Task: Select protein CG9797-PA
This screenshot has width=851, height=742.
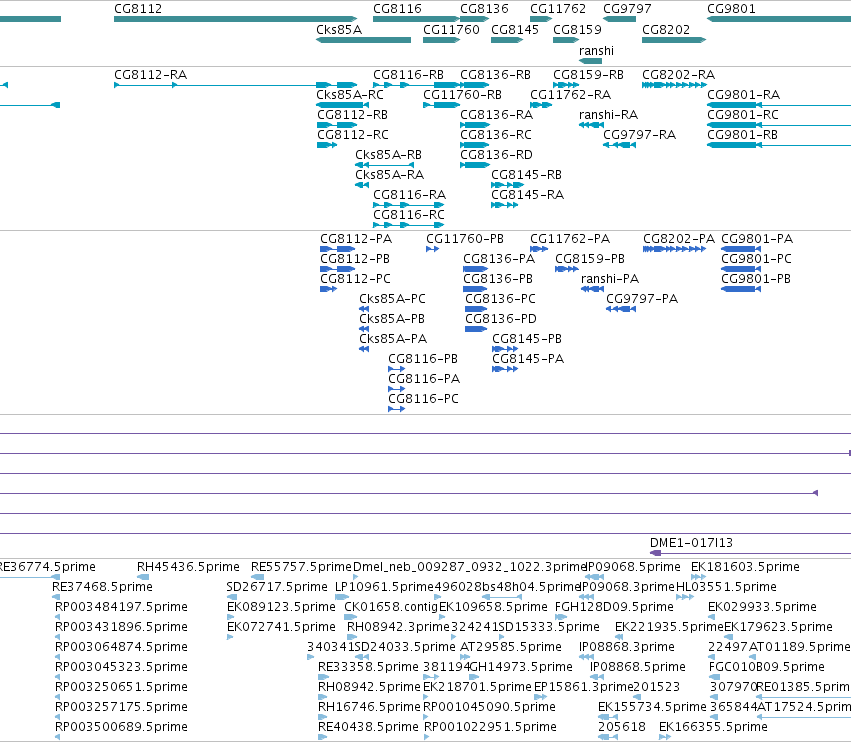Action: coord(621,309)
